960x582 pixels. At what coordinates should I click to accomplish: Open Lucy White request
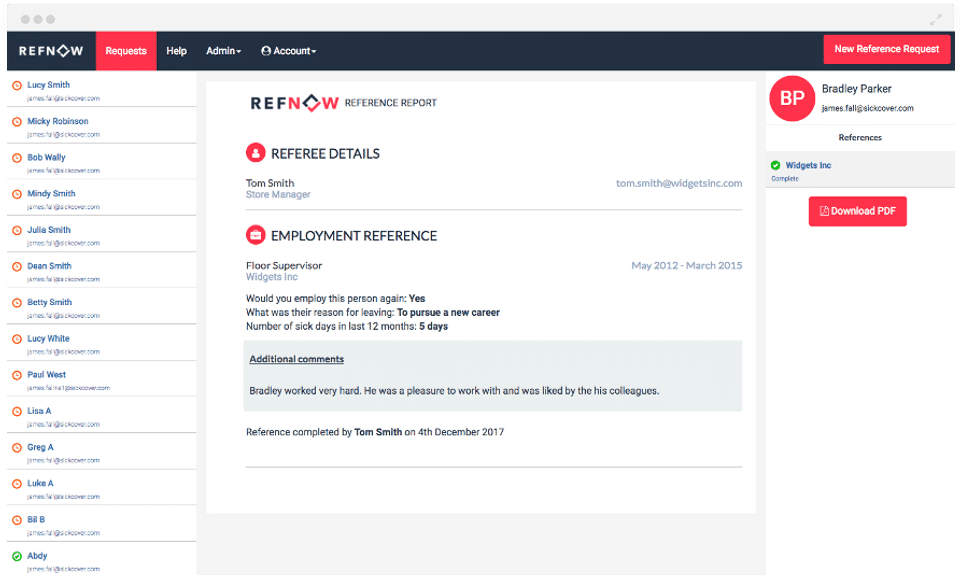point(102,343)
